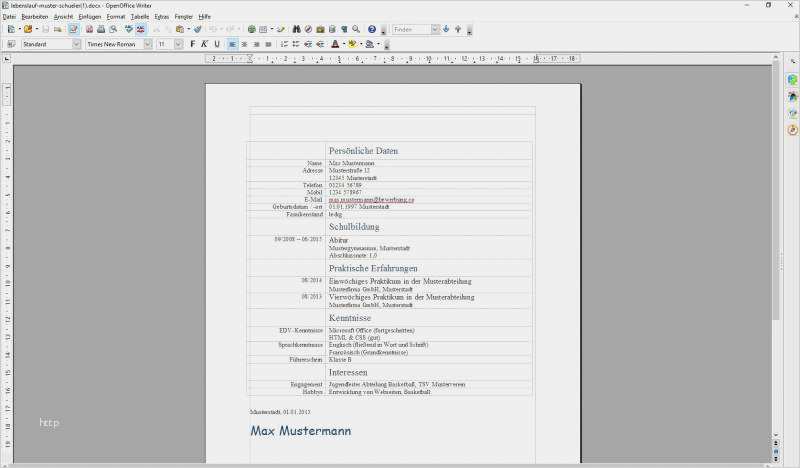Click the Help question mark icon
Screen dimensions: 800x468
tap(372, 30)
